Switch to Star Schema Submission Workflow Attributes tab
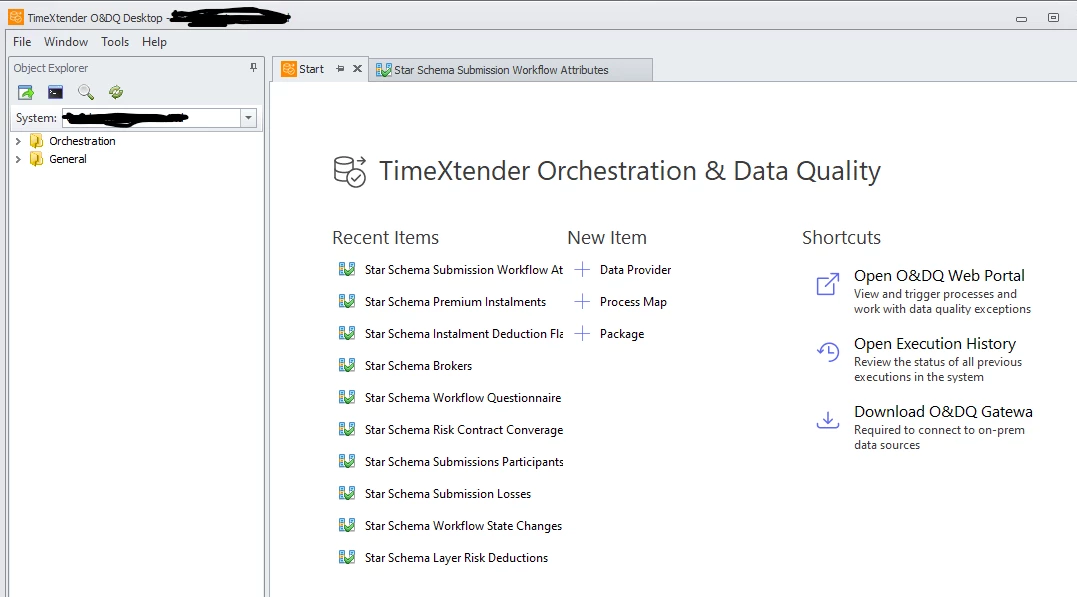Image resolution: width=1077 pixels, height=597 pixels. [x=510, y=70]
